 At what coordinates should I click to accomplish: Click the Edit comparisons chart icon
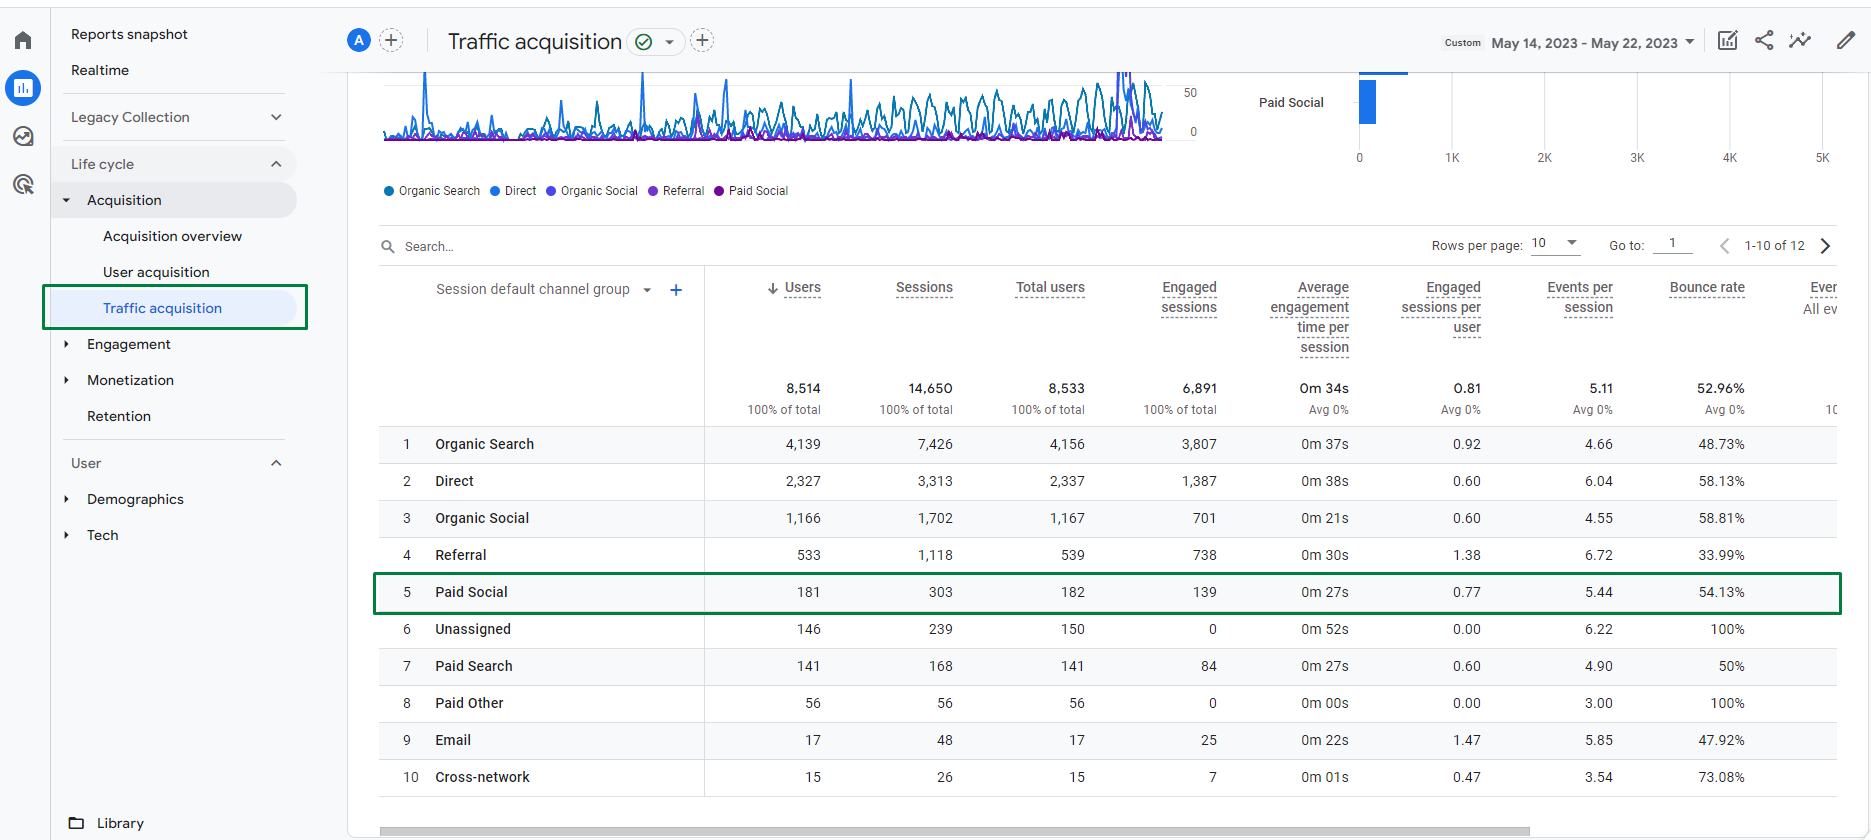(1727, 40)
